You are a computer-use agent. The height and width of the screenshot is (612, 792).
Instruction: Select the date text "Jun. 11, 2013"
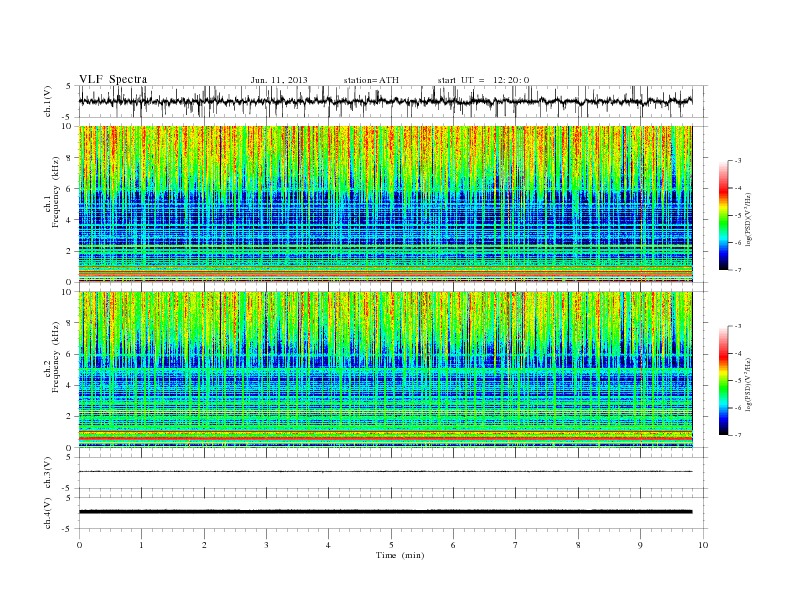[279, 80]
